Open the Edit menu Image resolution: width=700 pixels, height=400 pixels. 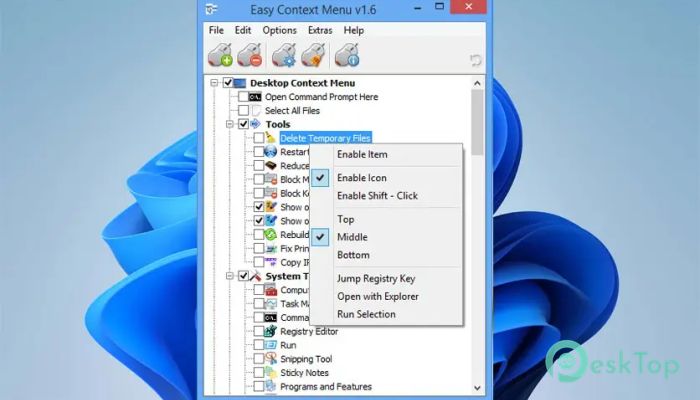click(x=243, y=30)
